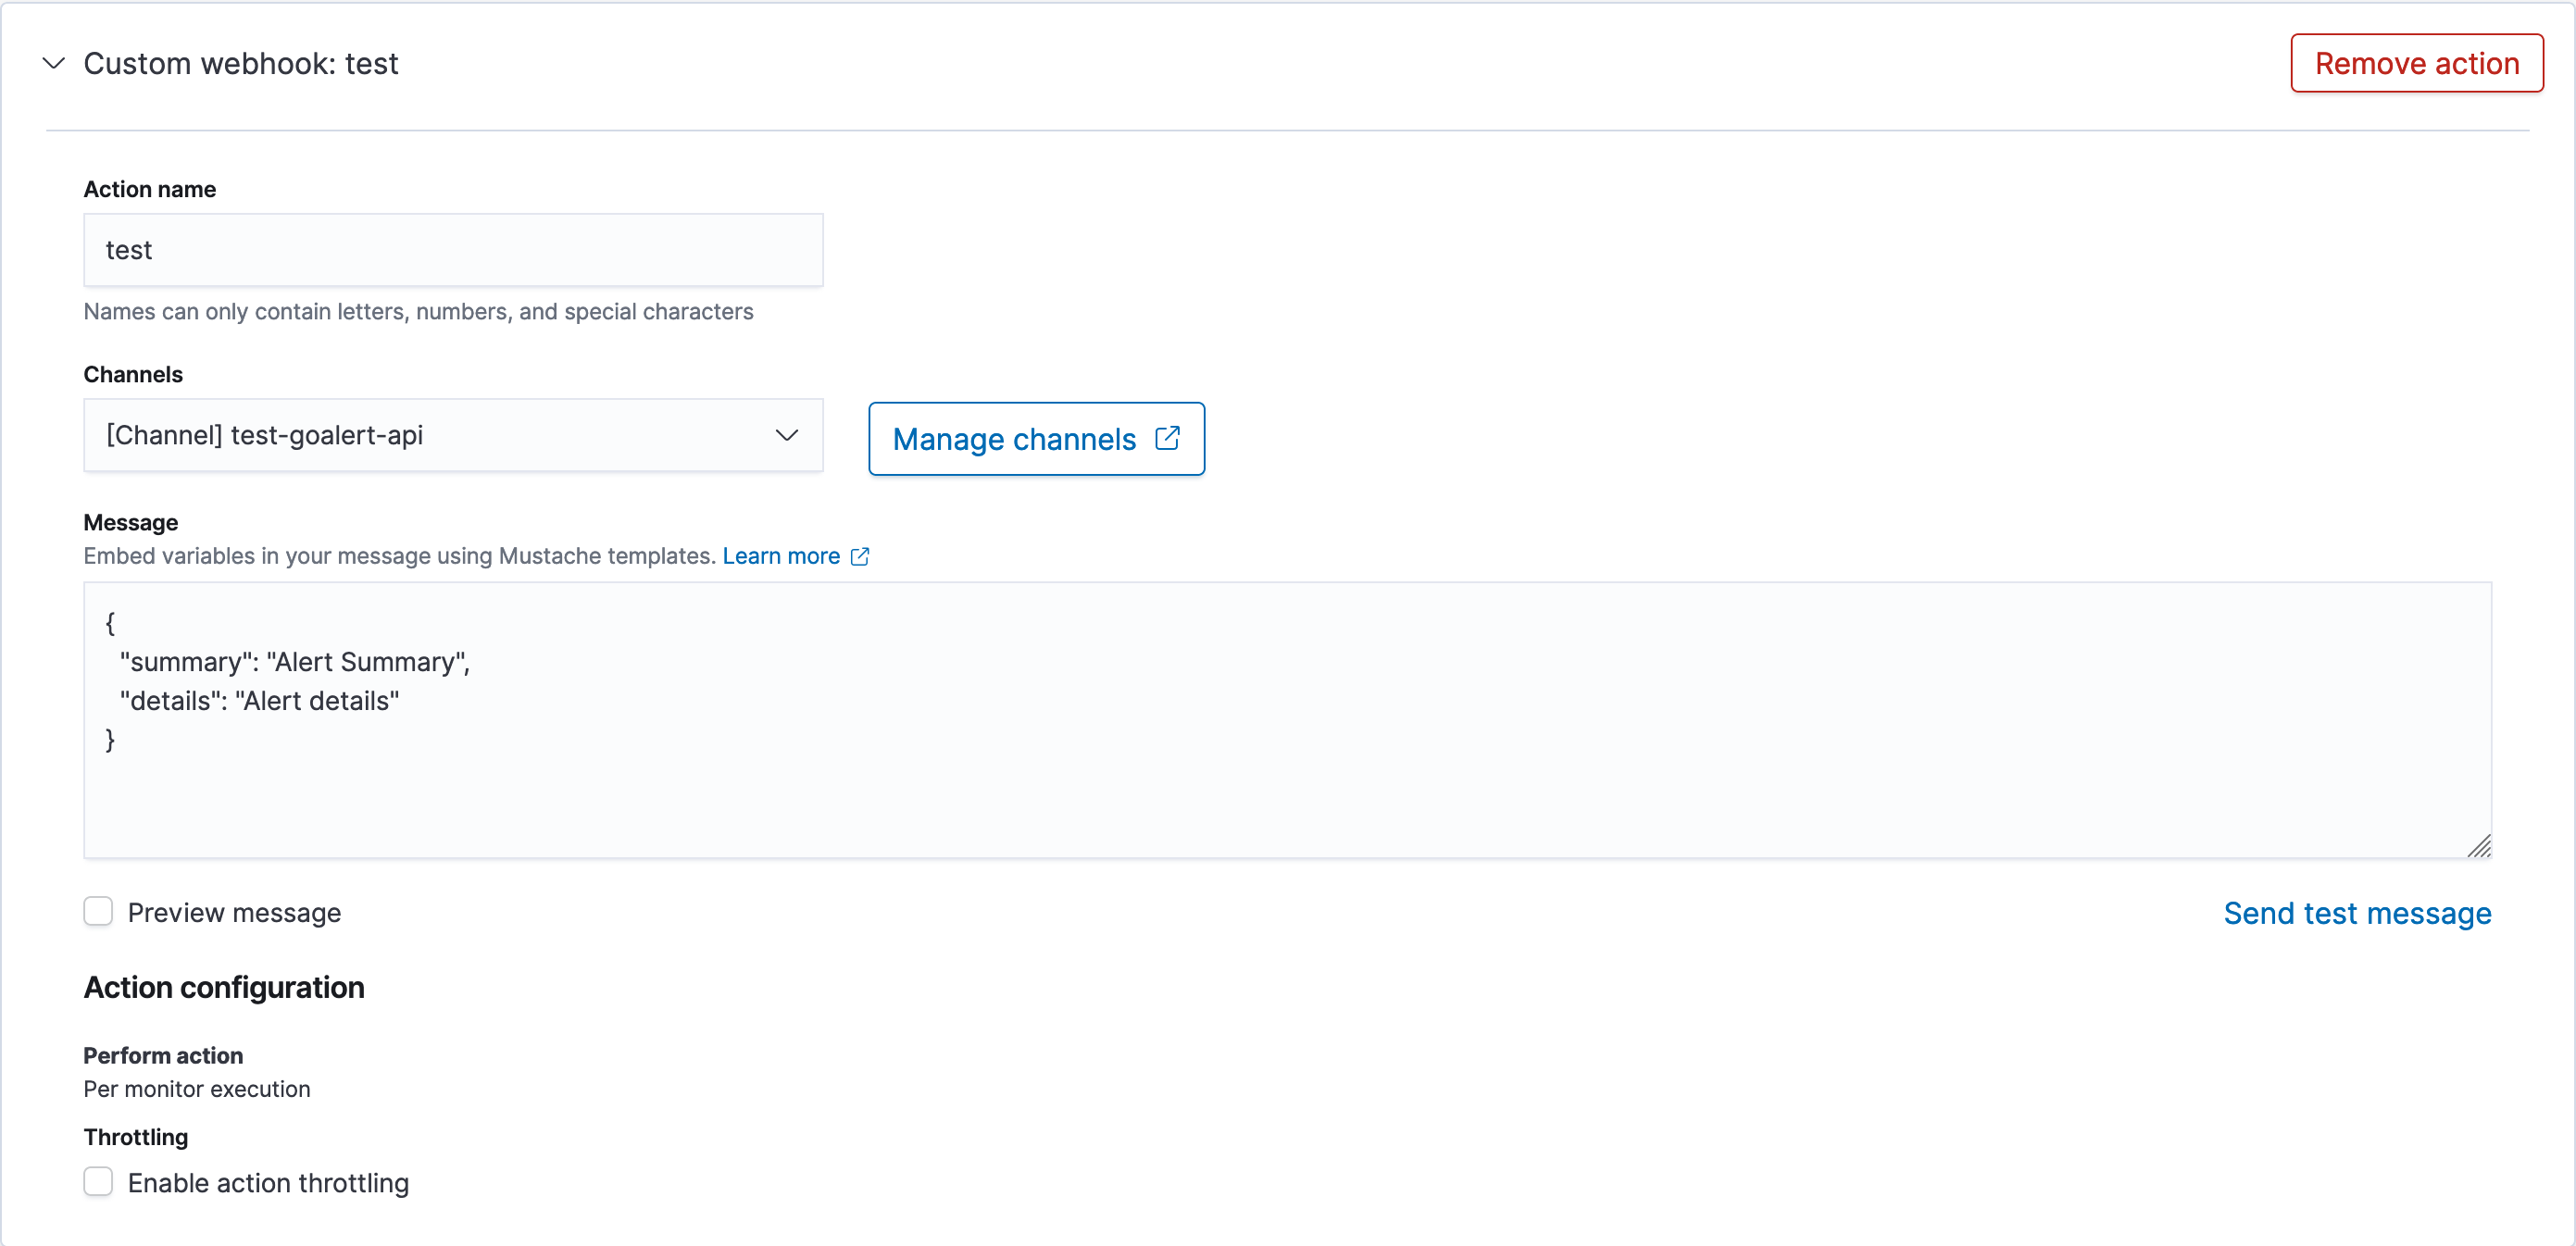Click the Send test message link

(2358, 912)
